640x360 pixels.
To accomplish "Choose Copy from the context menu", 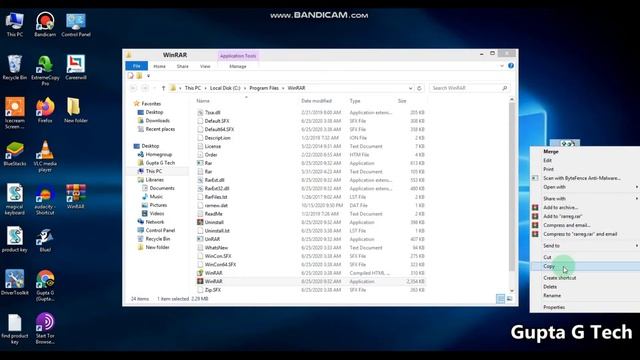I will (x=584, y=266).
